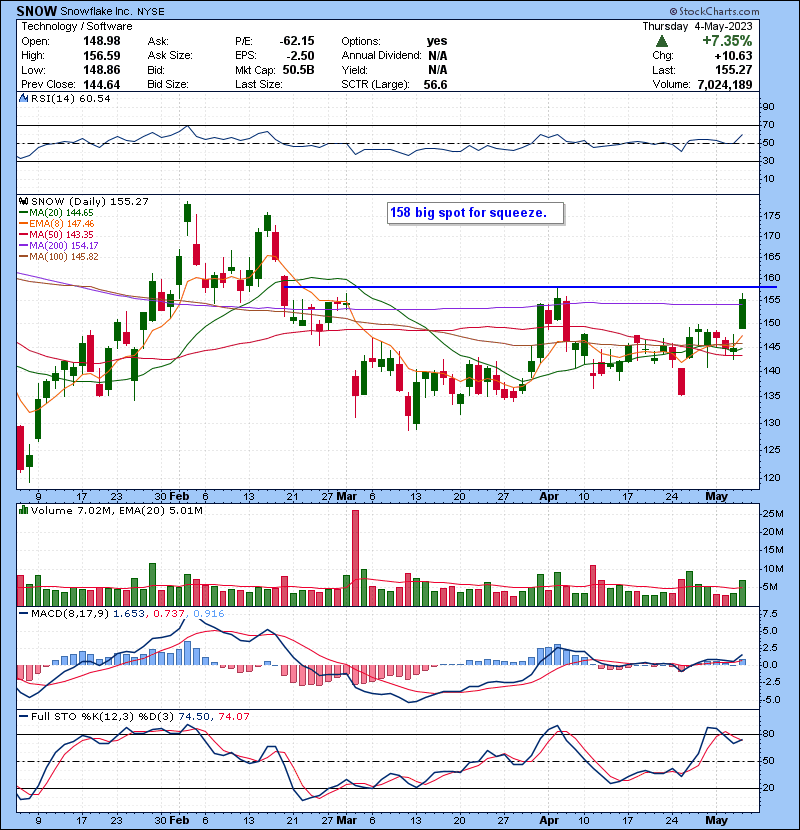Click the tallest red volume bar in March
This screenshot has height=830, width=800.
click(x=355, y=558)
